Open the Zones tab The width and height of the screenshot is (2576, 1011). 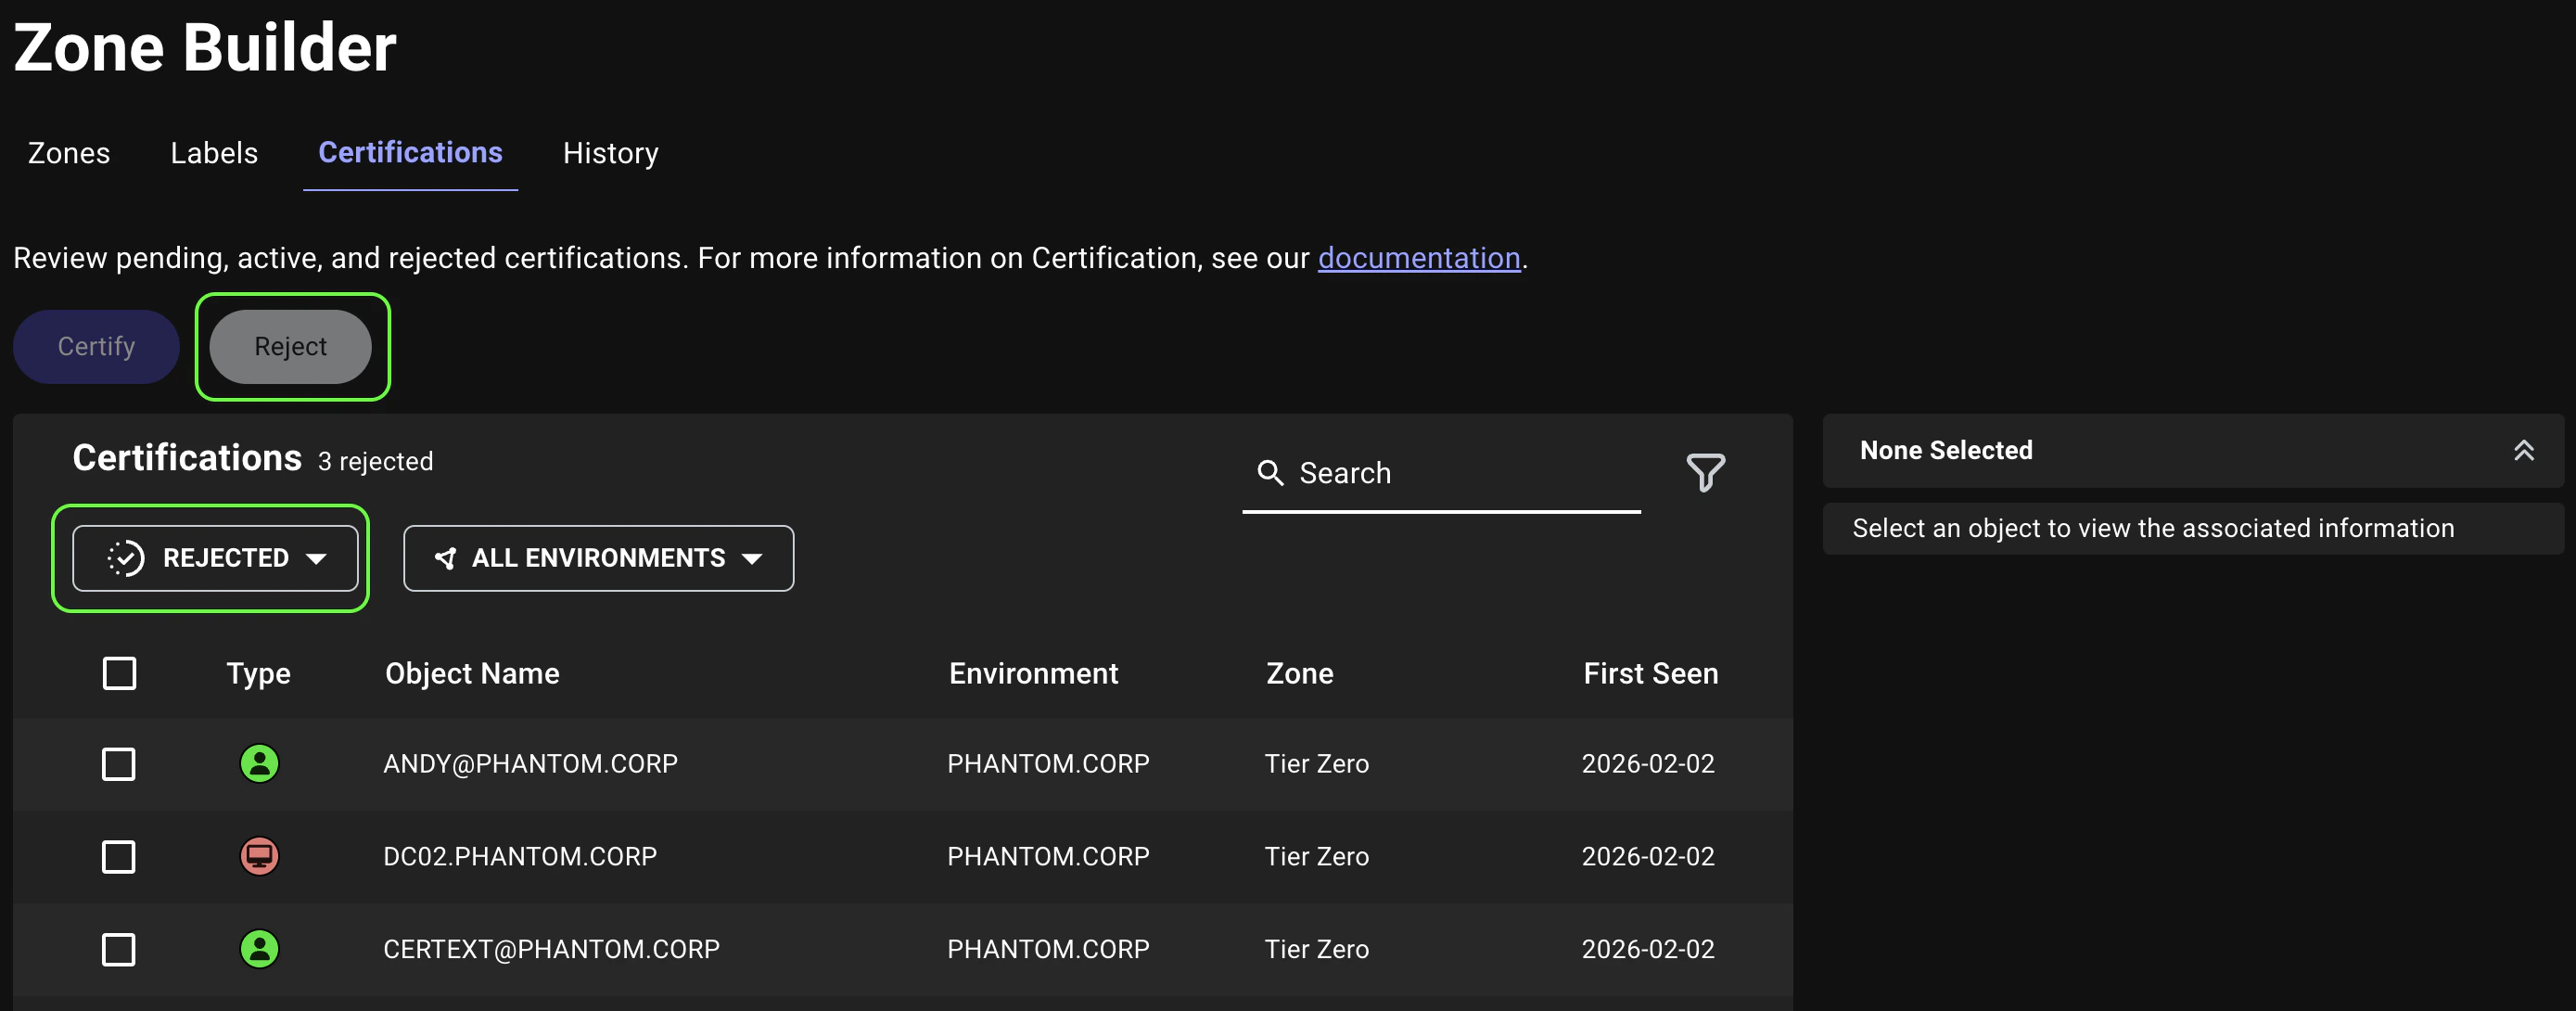coord(68,153)
